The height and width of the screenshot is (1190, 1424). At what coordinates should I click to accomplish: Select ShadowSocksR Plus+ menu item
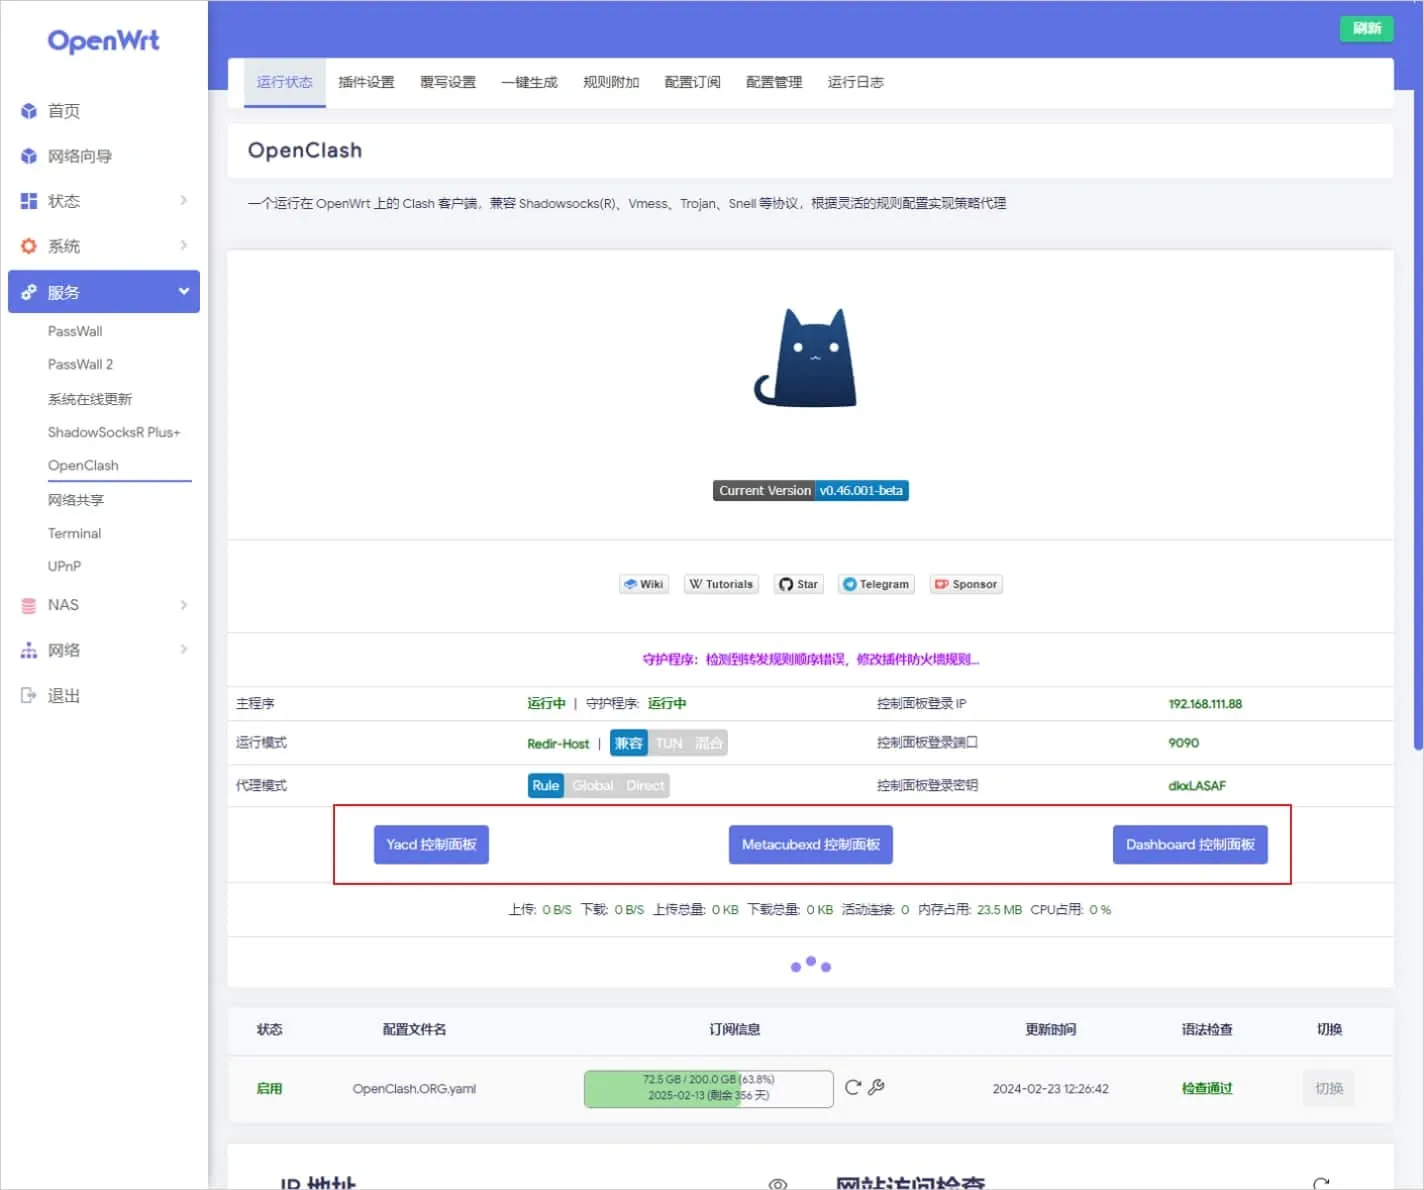[114, 432]
